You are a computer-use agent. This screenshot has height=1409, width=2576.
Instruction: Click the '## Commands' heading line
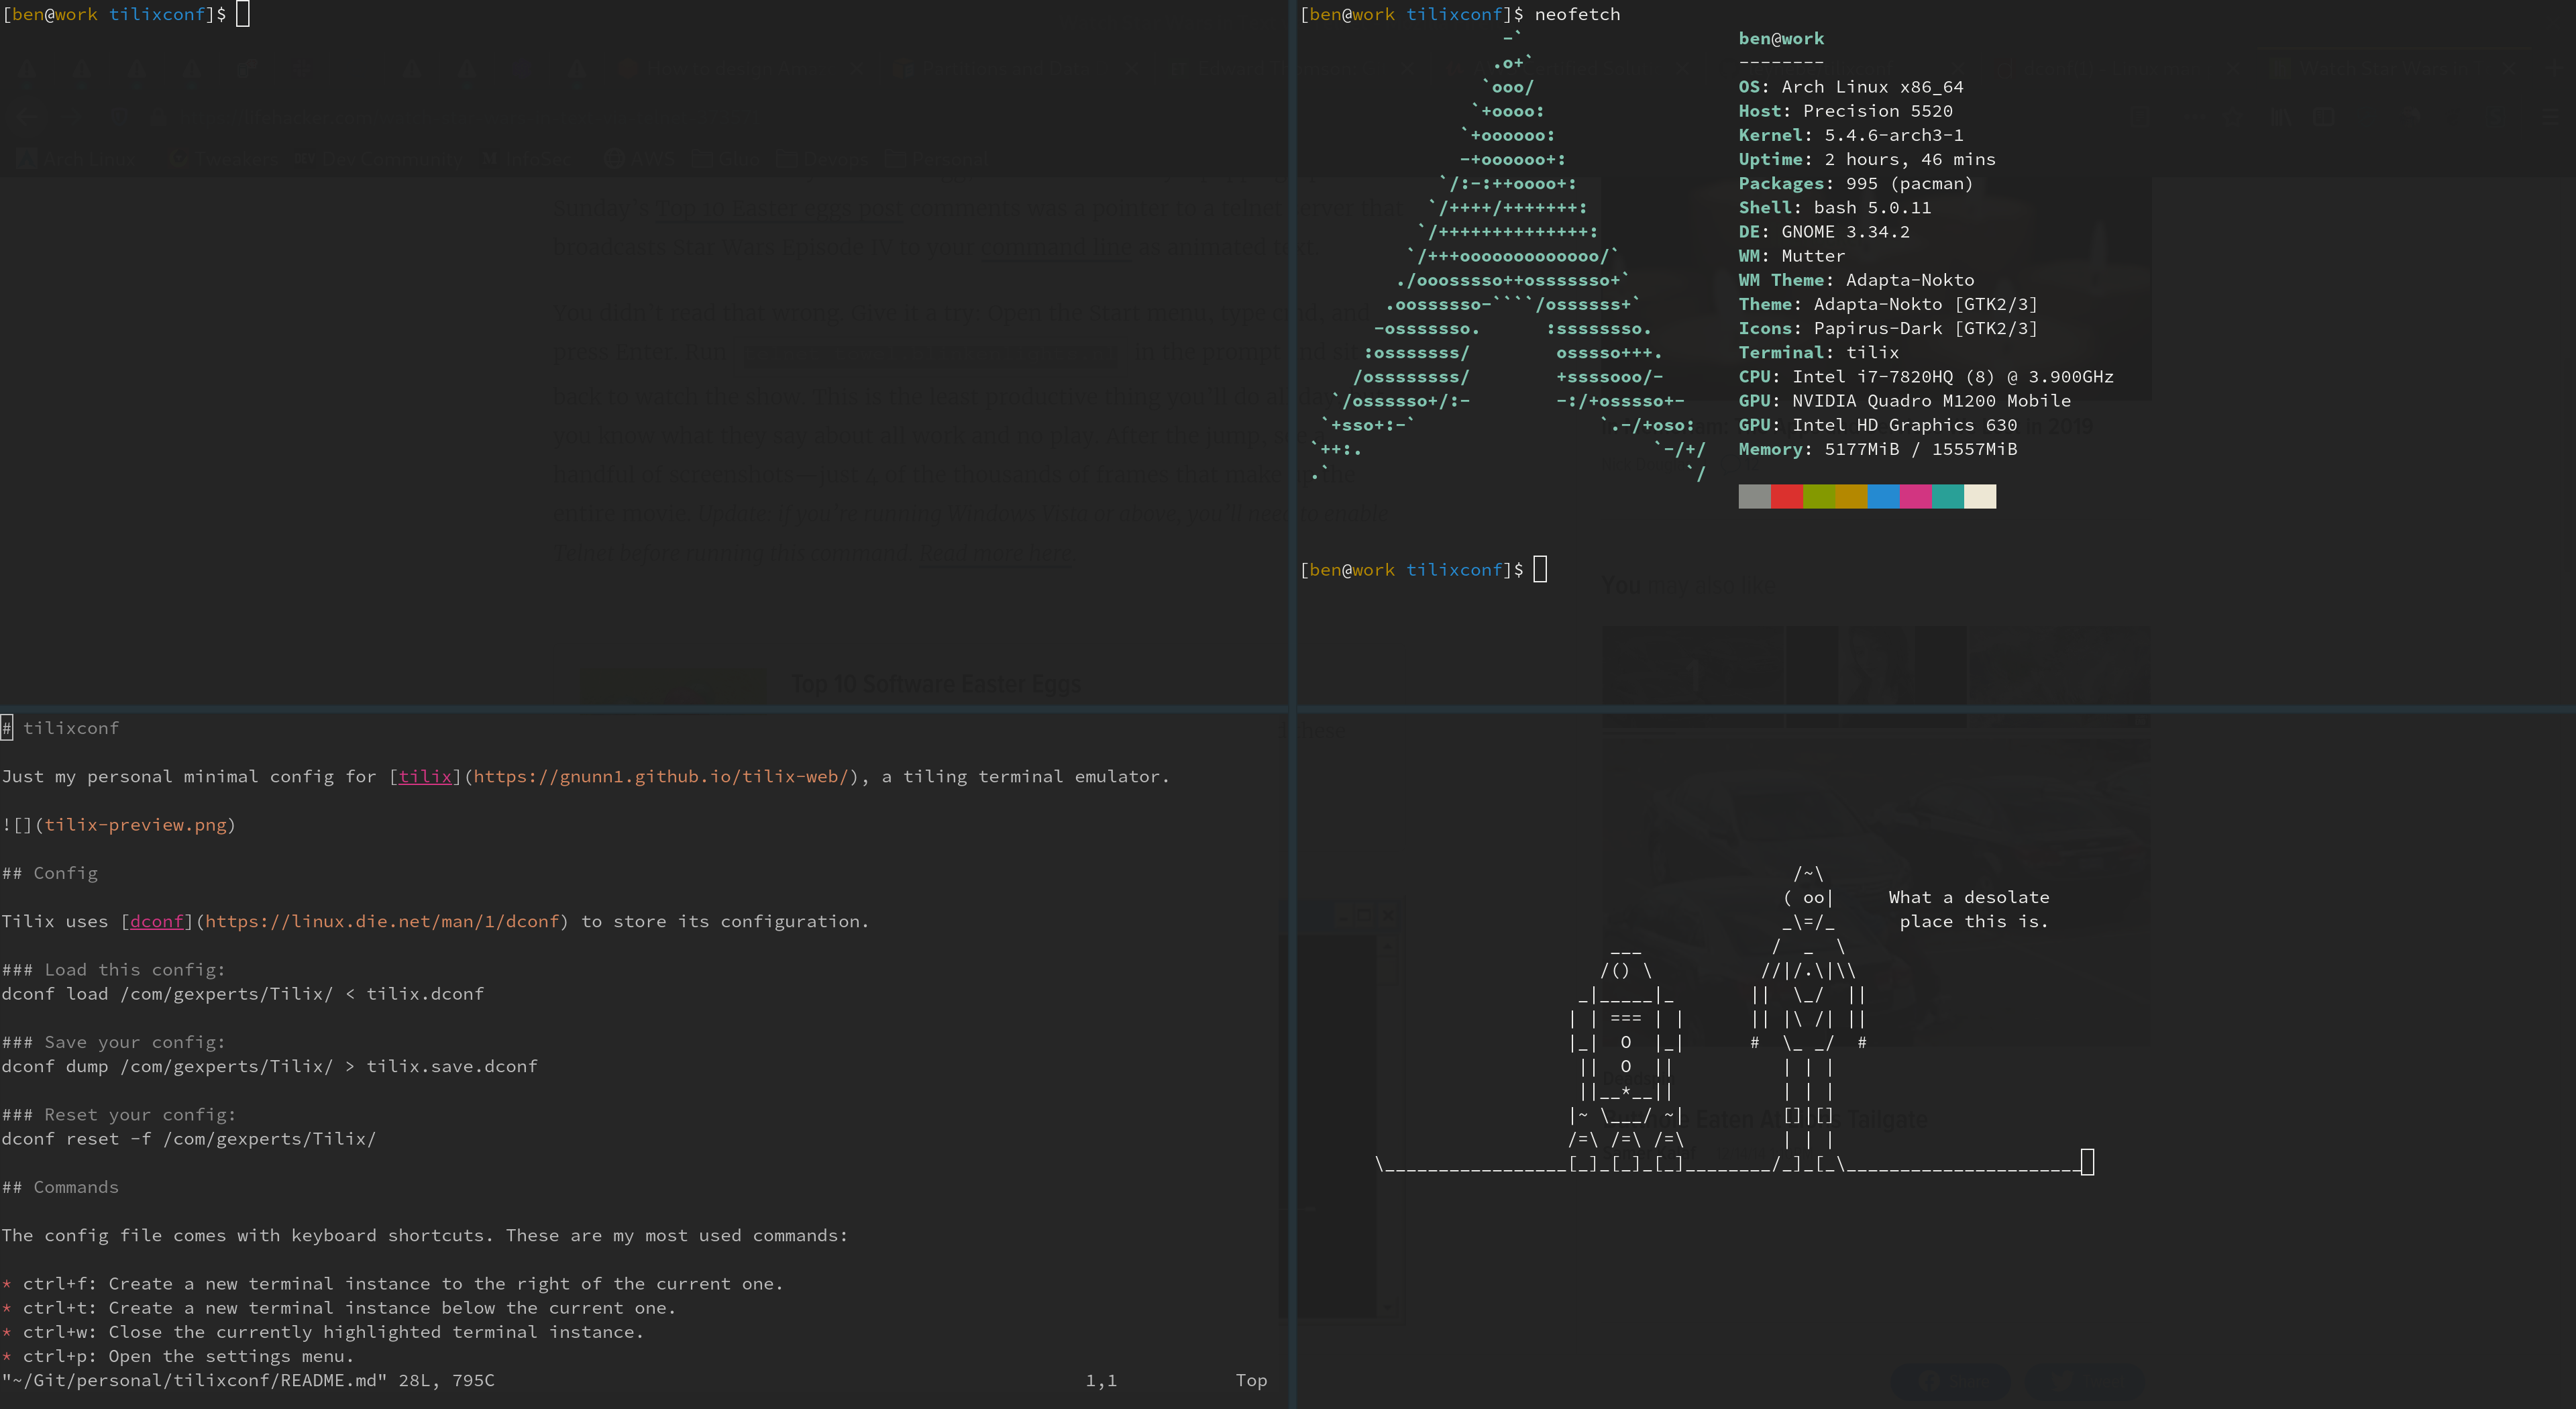pyautogui.click(x=60, y=1187)
